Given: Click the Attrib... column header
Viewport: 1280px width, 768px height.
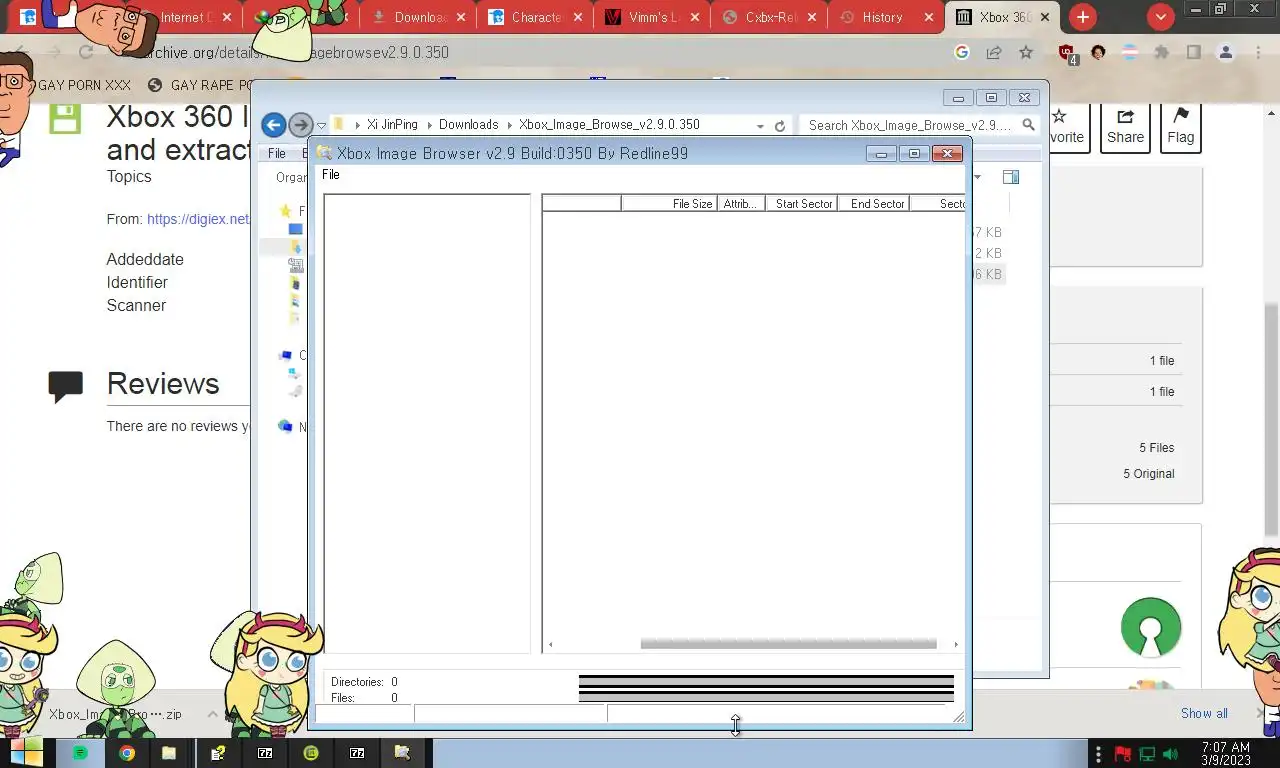Looking at the screenshot, I should (x=741, y=204).
